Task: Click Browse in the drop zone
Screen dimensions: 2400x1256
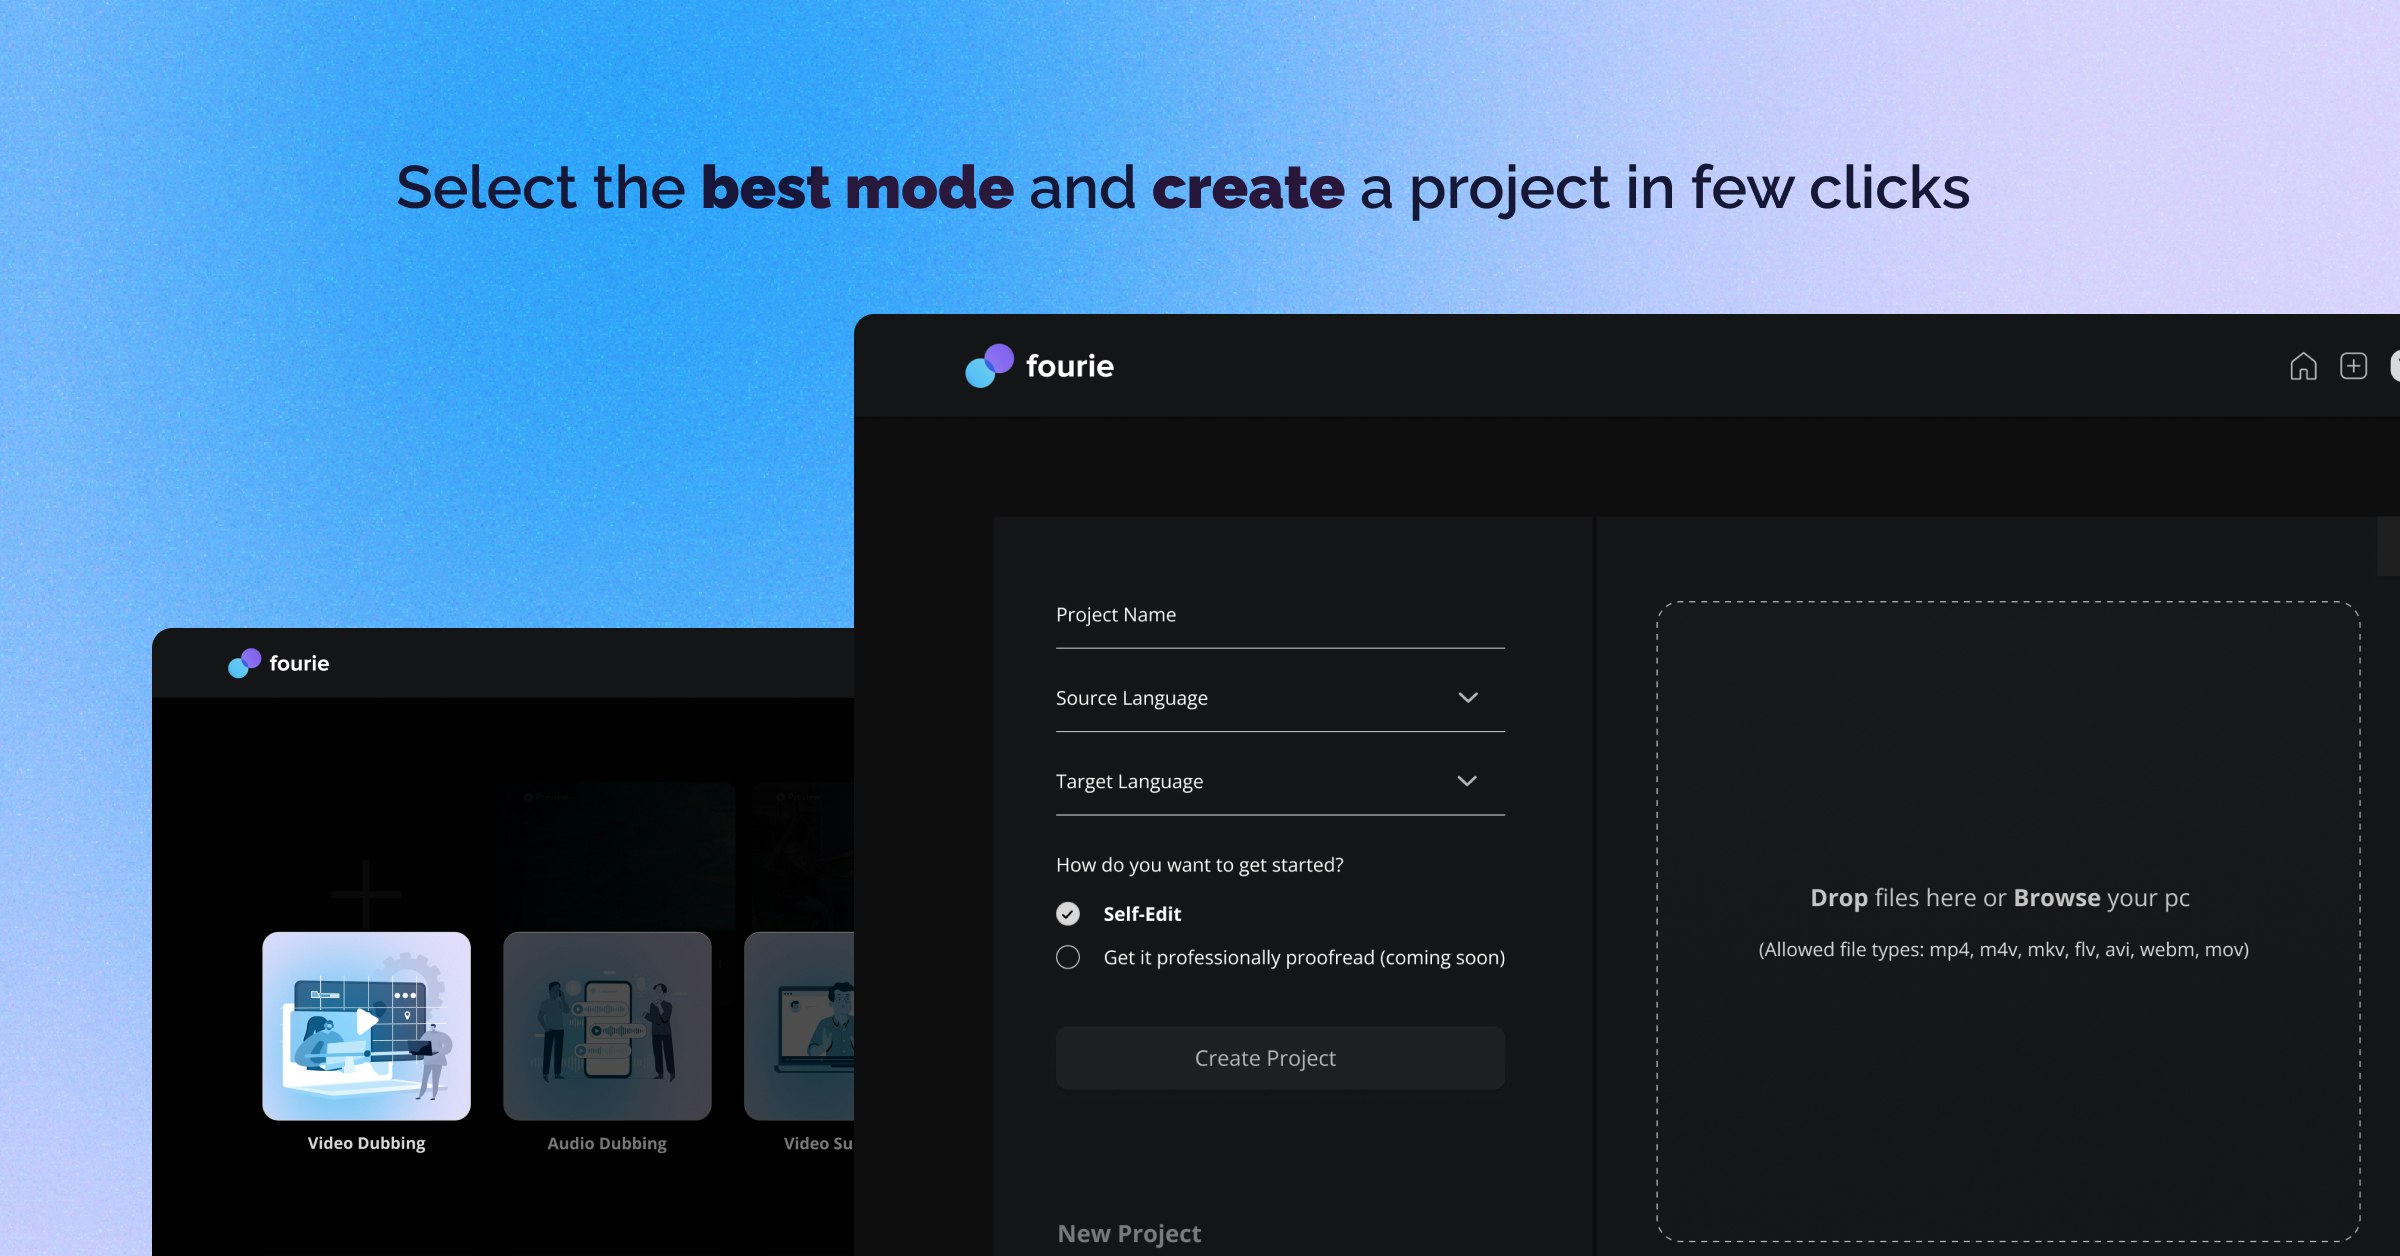Action: click(2056, 898)
